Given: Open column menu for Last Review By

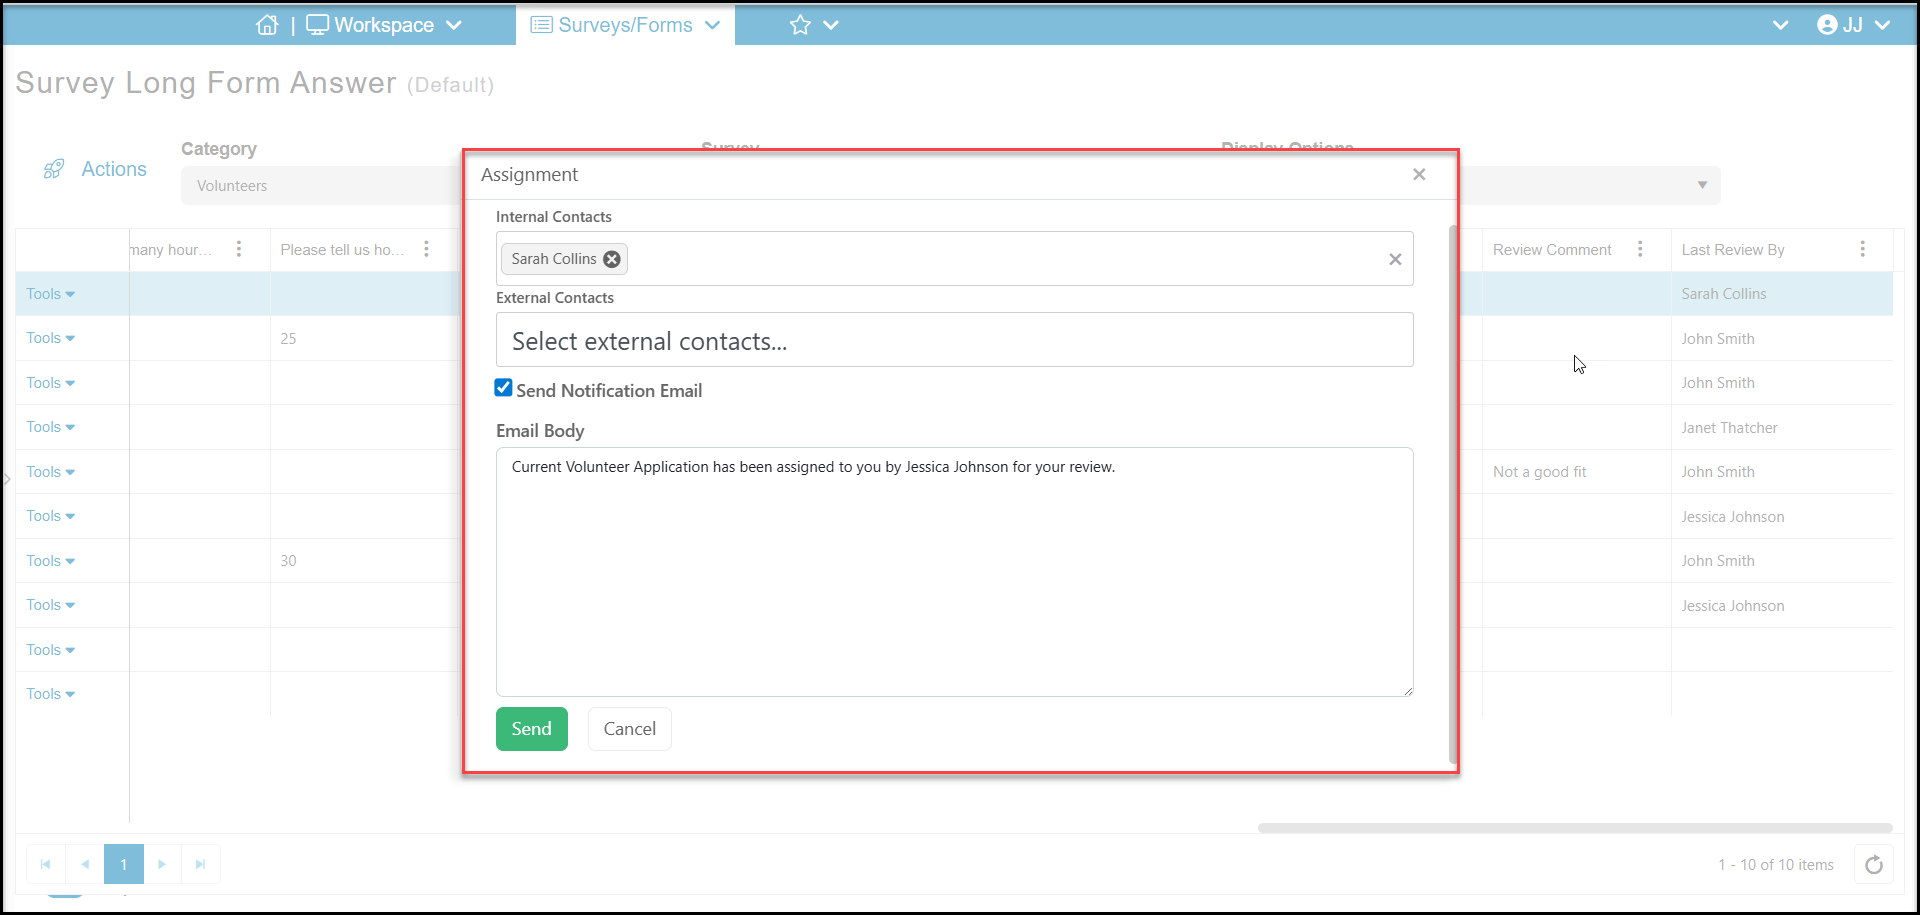Looking at the screenshot, I should click(x=1862, y=249).
